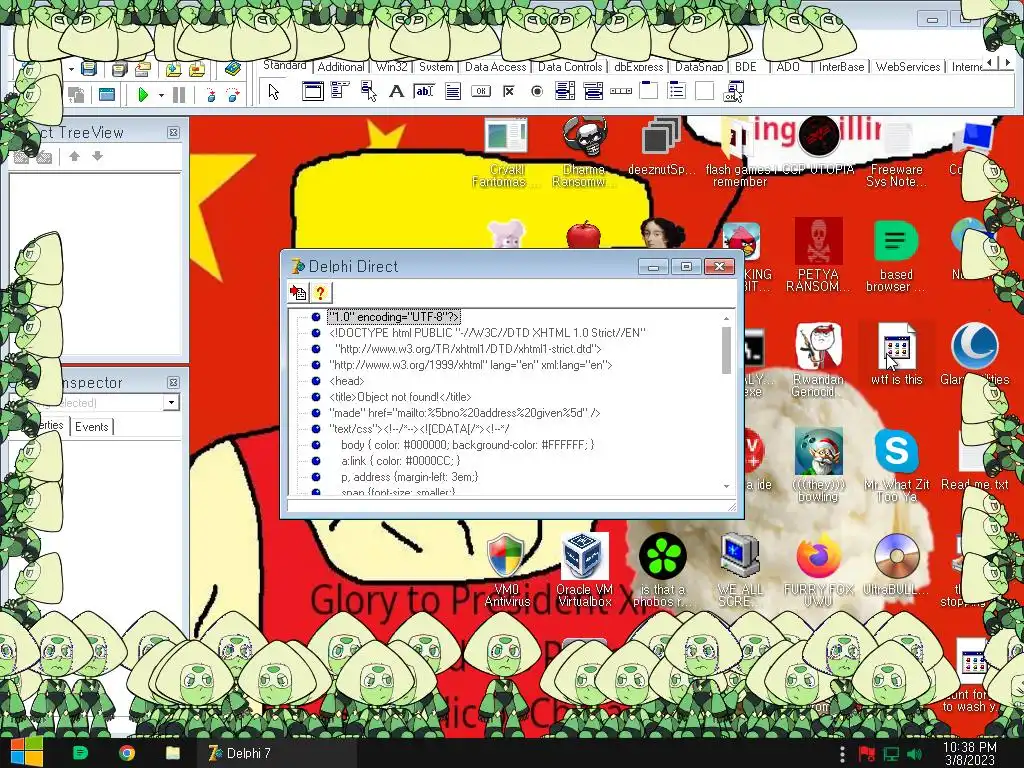Open the WebServices palette tab
This screenshot has width=1024, height=768.
tap(908, 67)
